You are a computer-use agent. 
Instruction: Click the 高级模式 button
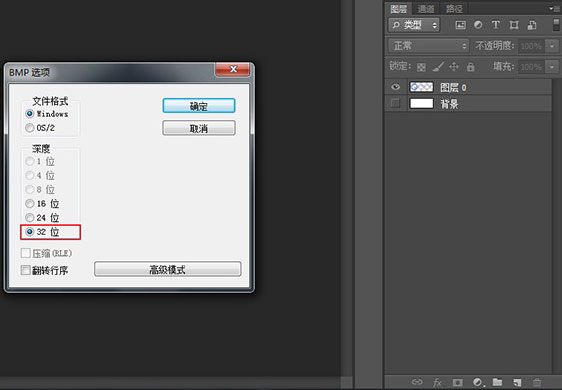(x=168, y=269)
